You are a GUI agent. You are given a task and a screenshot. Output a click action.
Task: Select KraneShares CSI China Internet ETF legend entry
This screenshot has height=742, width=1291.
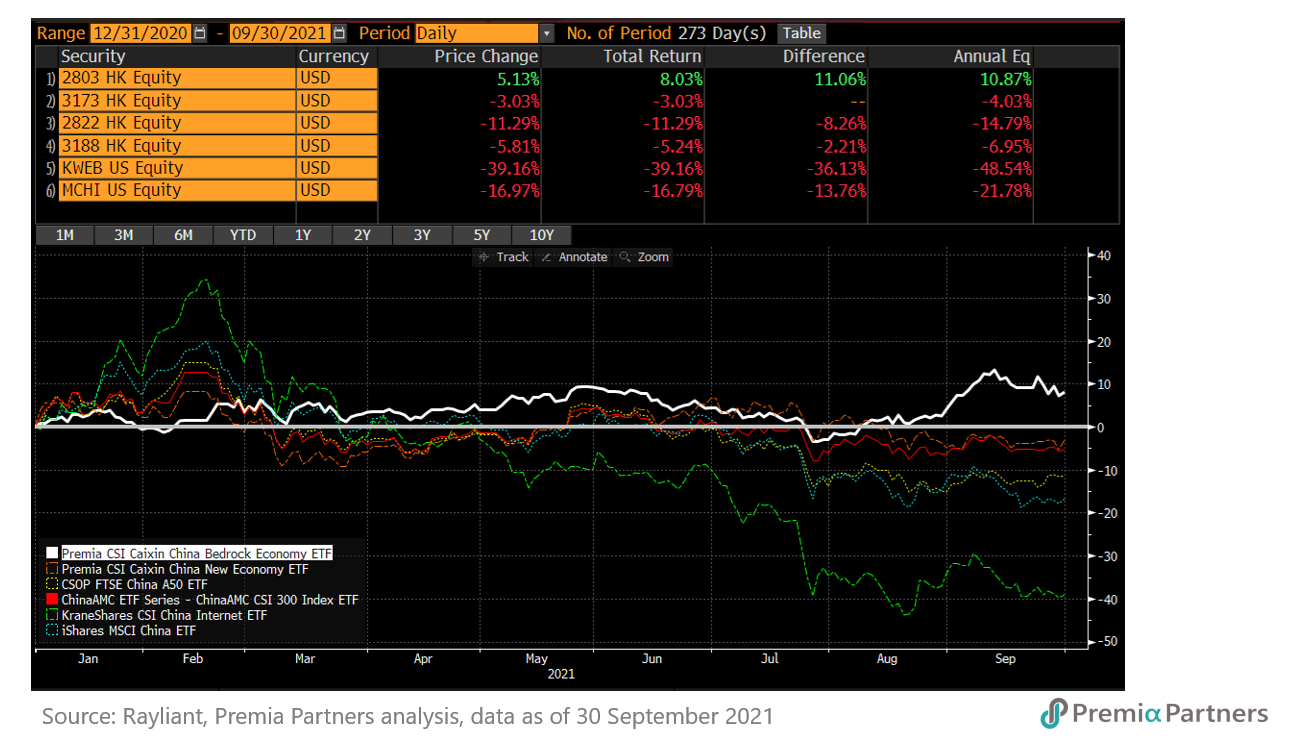pos(164,615)
